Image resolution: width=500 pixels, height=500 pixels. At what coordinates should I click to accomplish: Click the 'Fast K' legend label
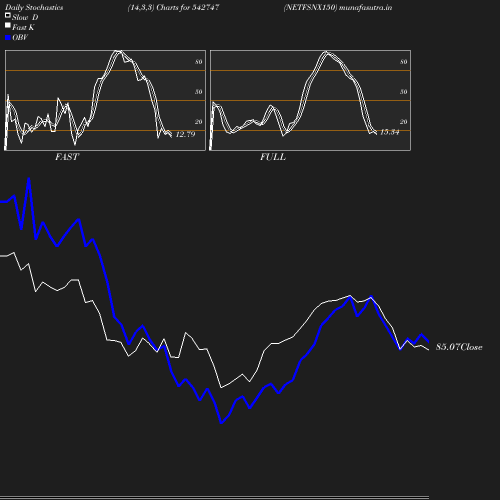[23, 27]
